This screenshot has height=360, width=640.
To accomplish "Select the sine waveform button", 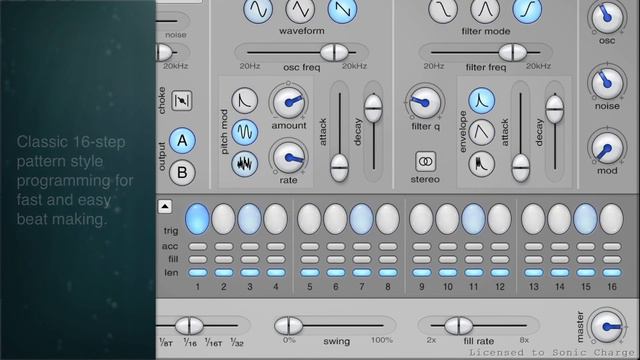I will (x=258, y=9).
